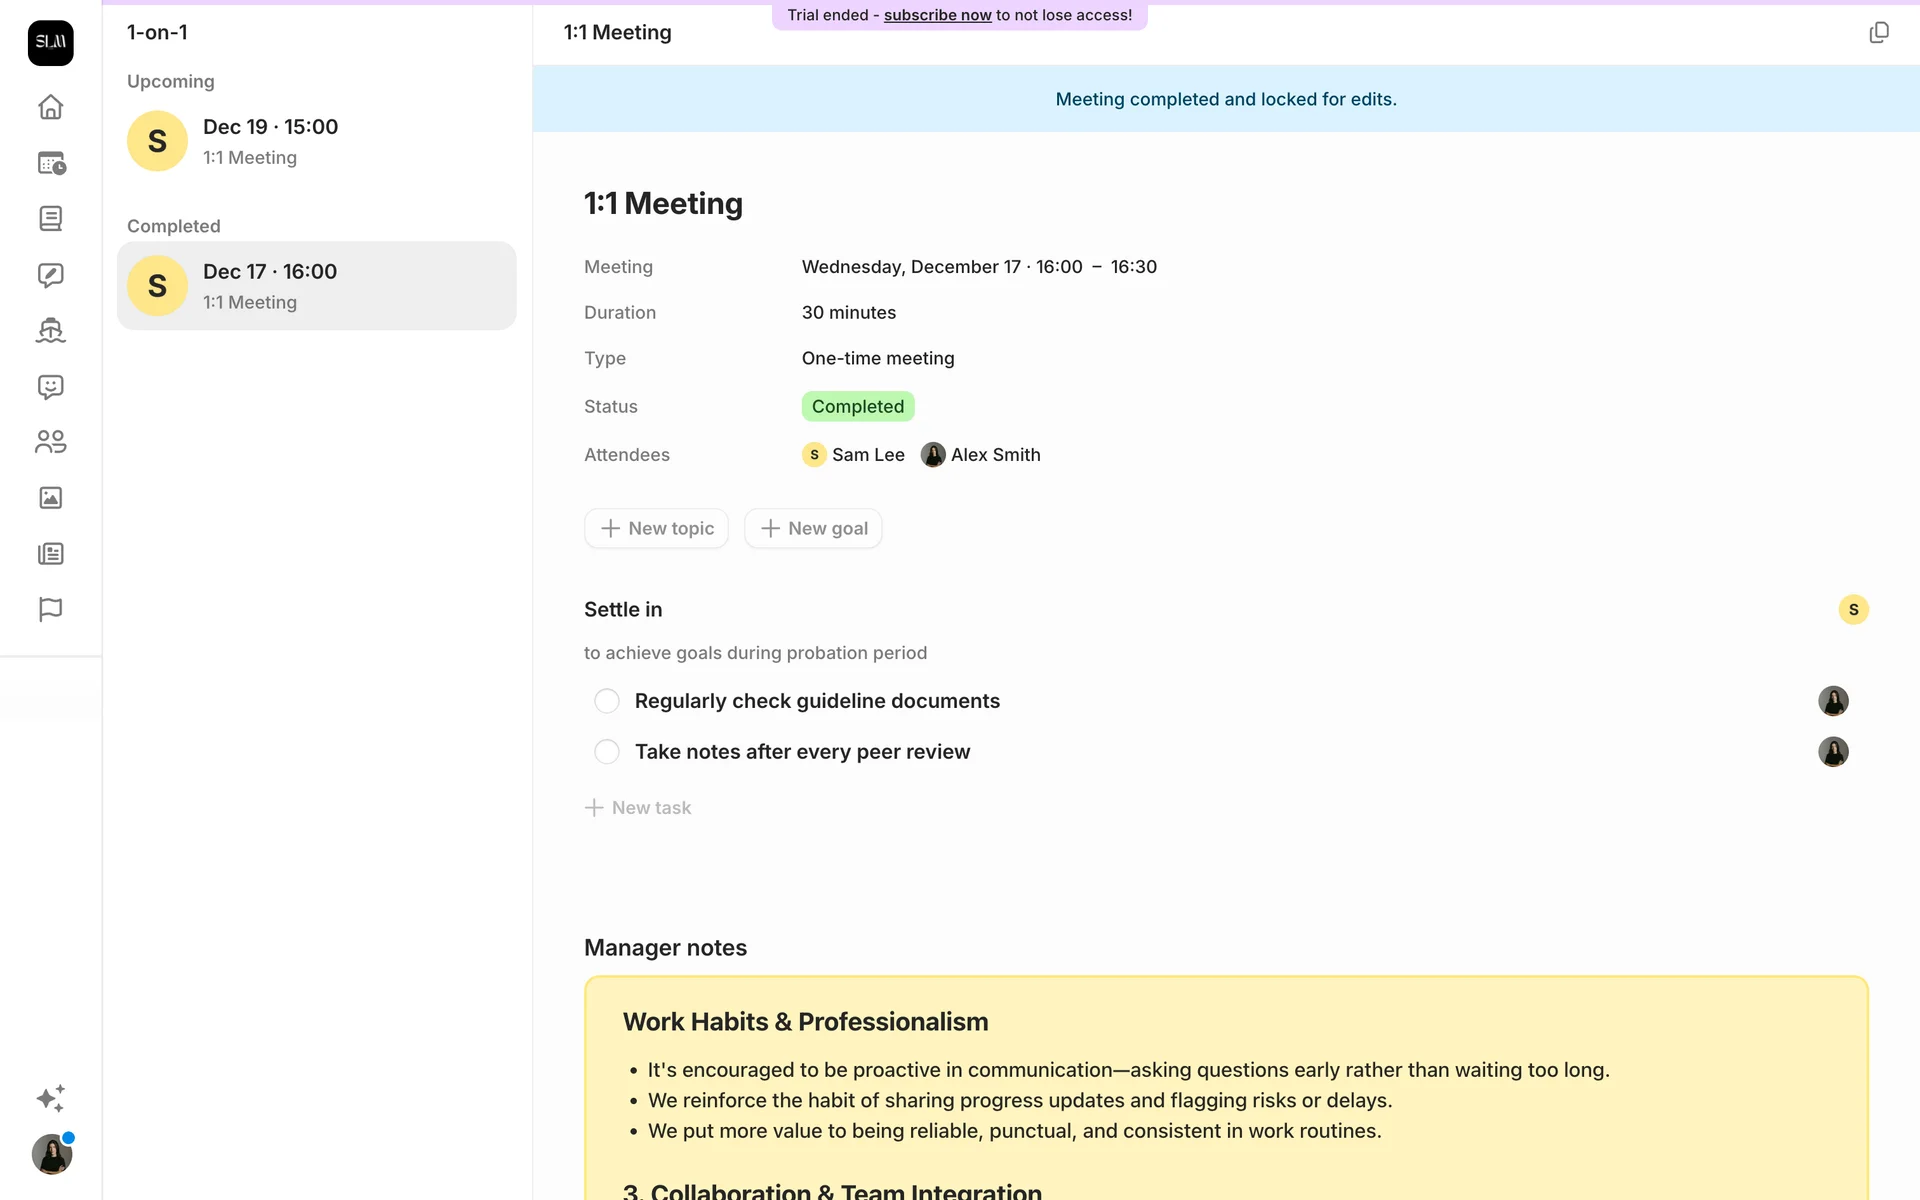
Task: Click the green Completed status badge
Action: tap(857, 406)
